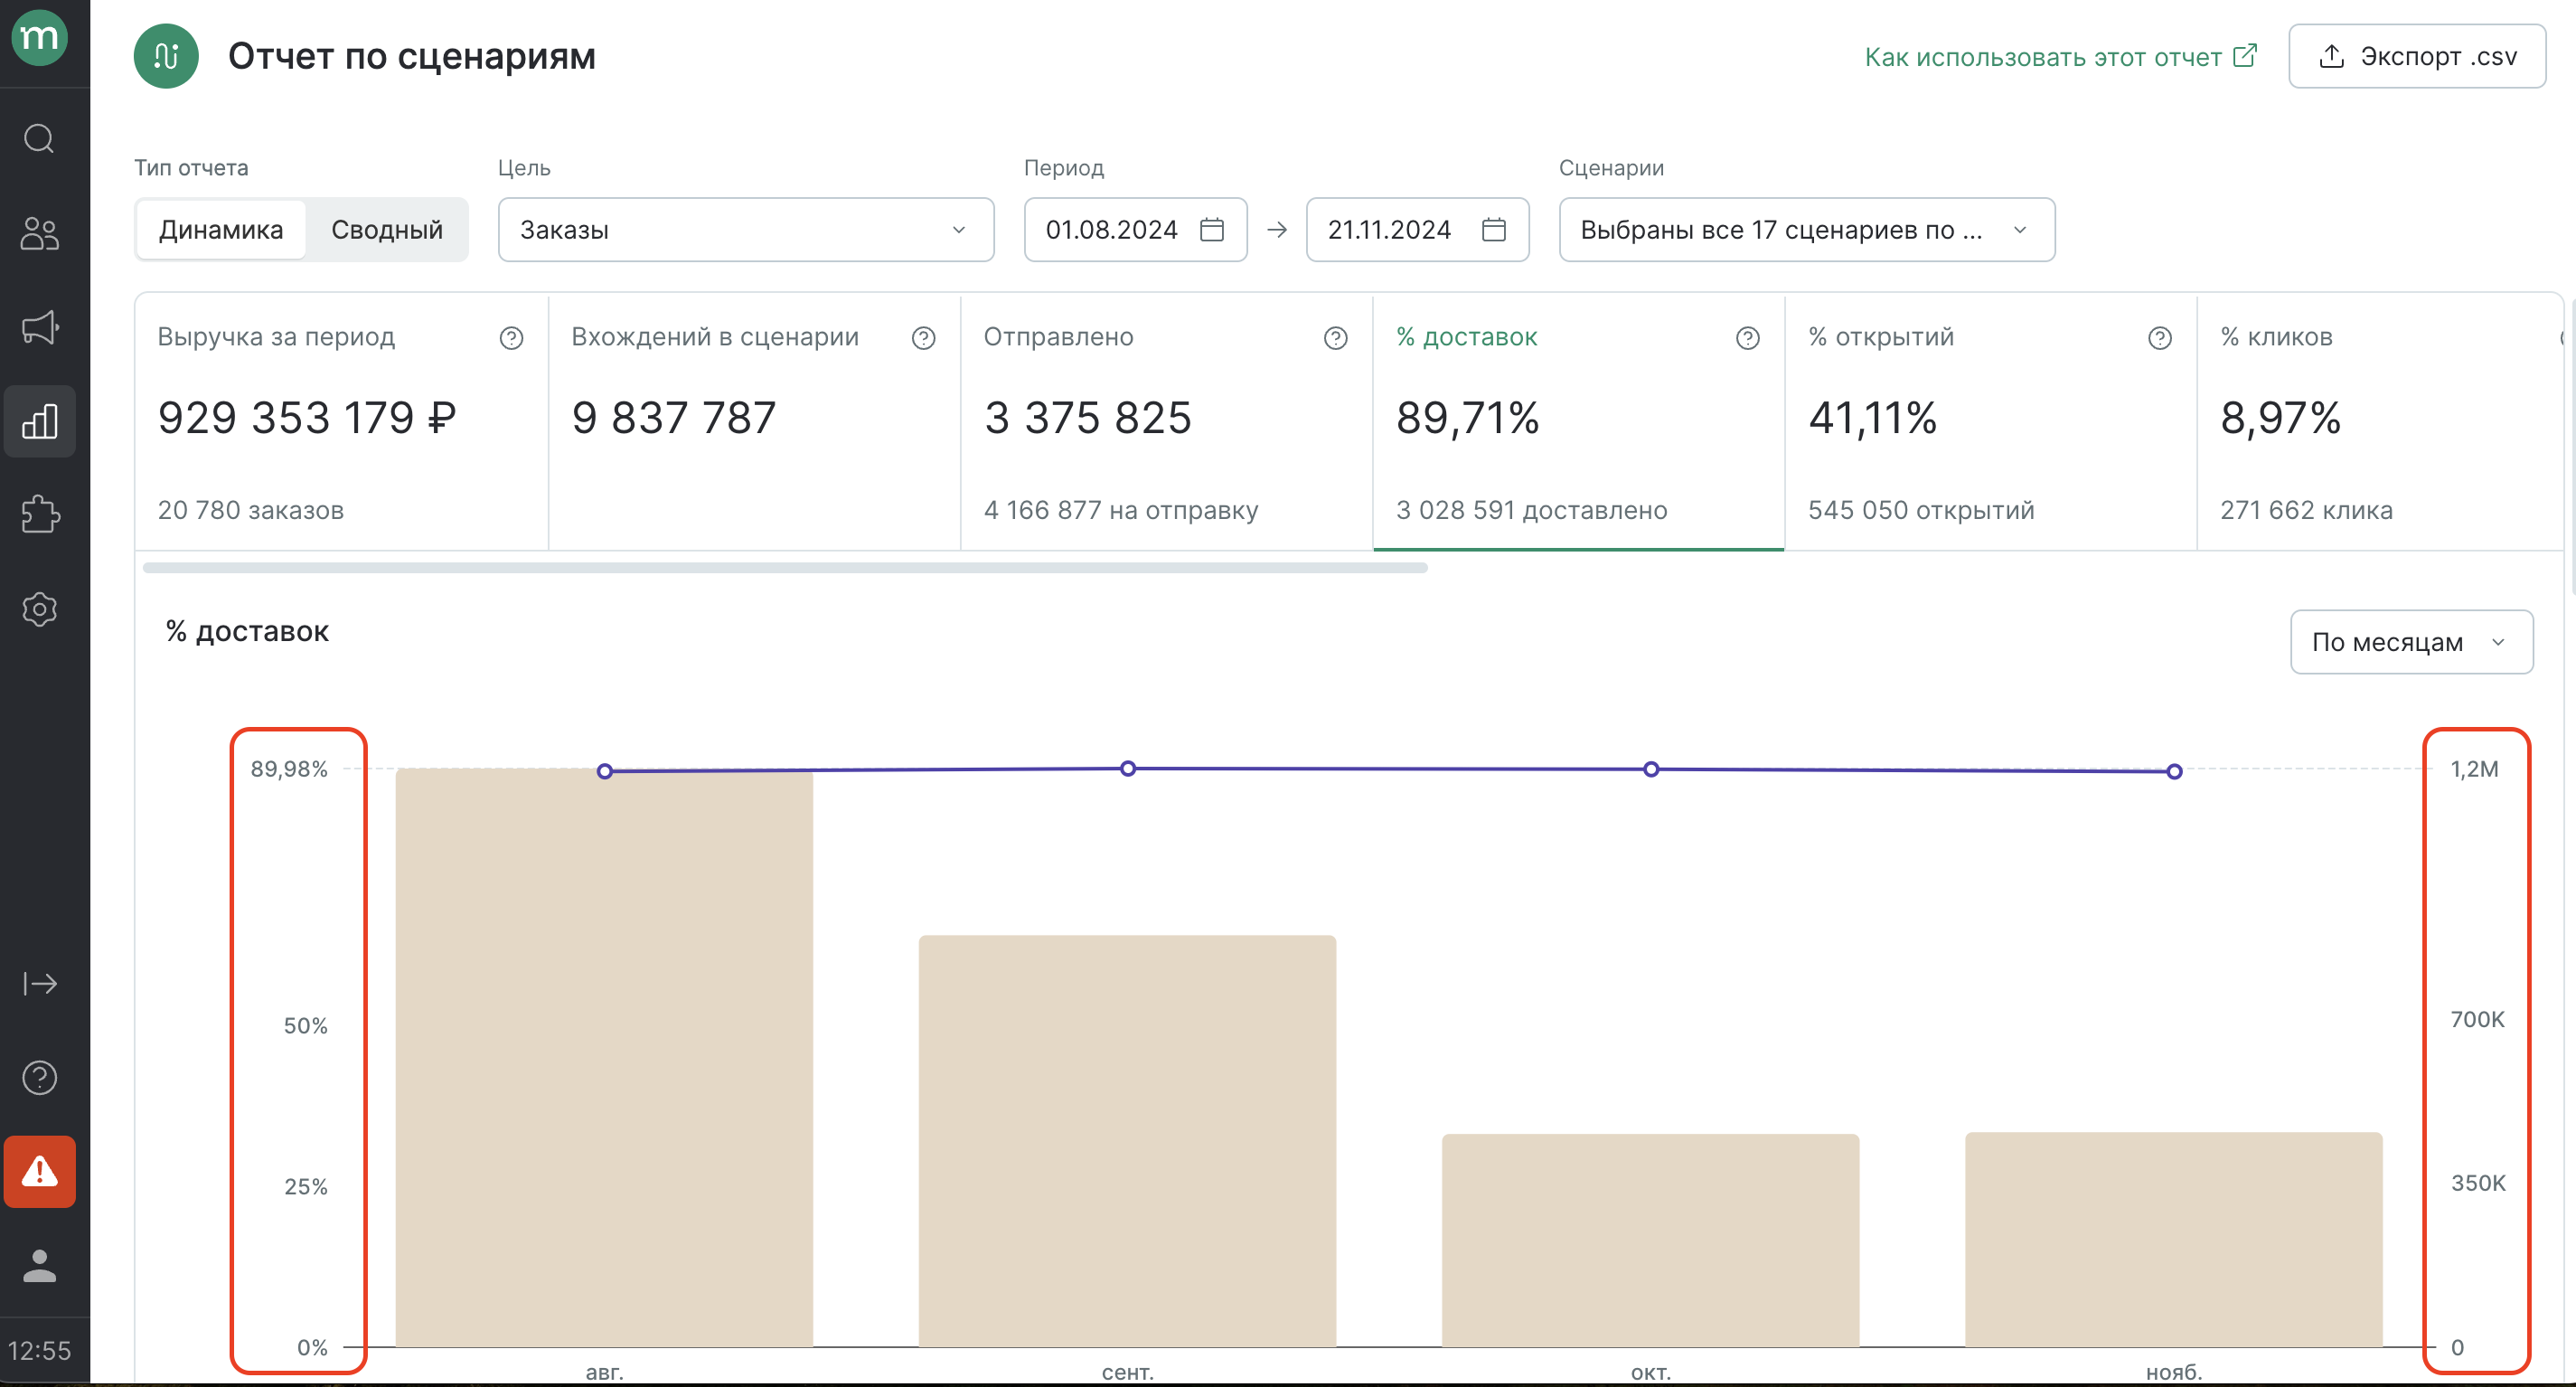Image resolution: width=2576 pixels, height=1387 pixels.
Task: Open the Цель dropdown showing Заказы
Action: (746, 230)
